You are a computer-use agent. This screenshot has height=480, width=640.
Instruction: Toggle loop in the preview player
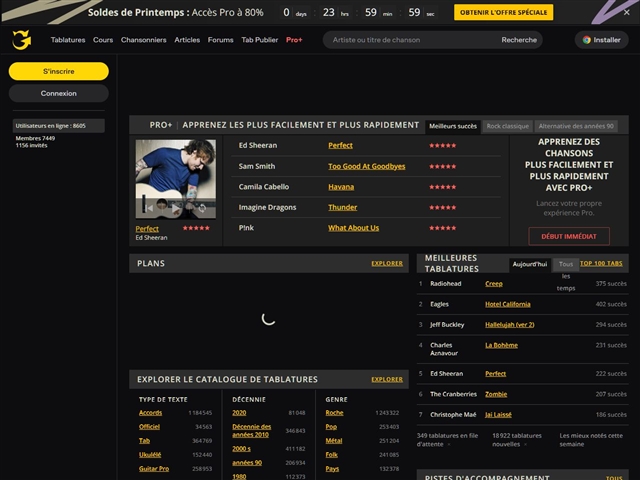pos(202,209)
